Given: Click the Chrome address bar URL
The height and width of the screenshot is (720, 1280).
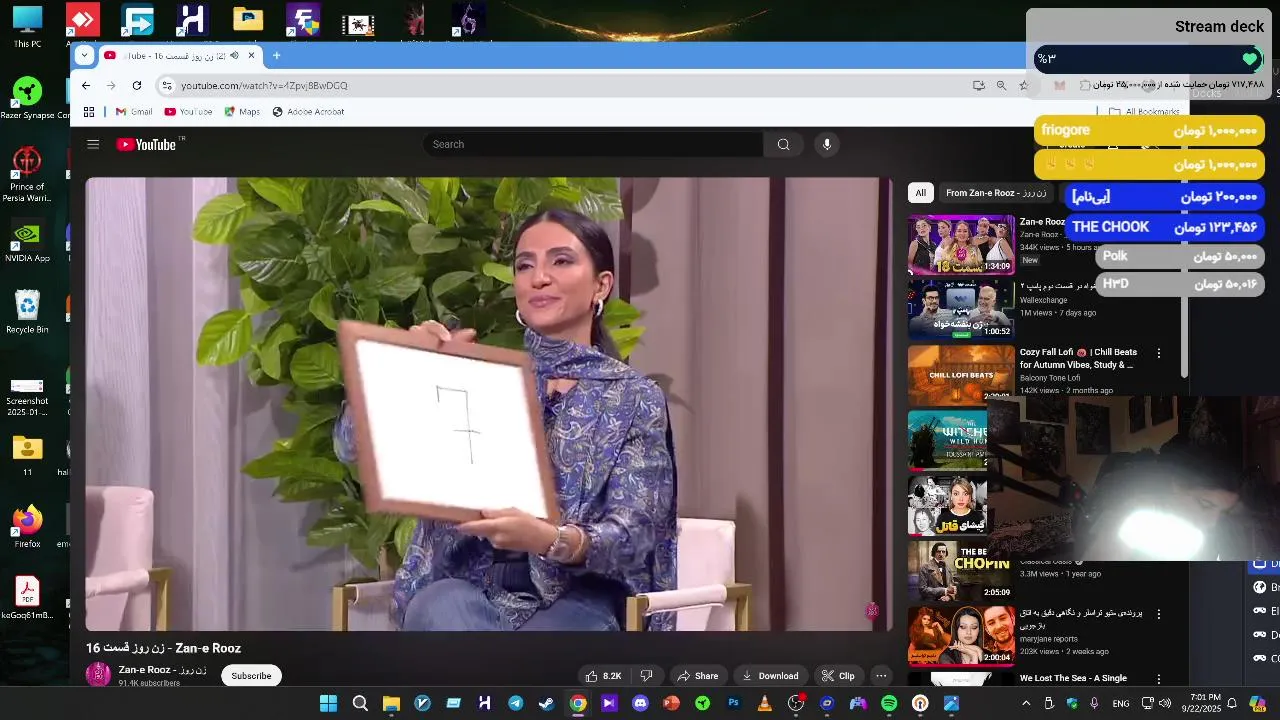Looking at the screenshot, I should [x=264, y=85].
